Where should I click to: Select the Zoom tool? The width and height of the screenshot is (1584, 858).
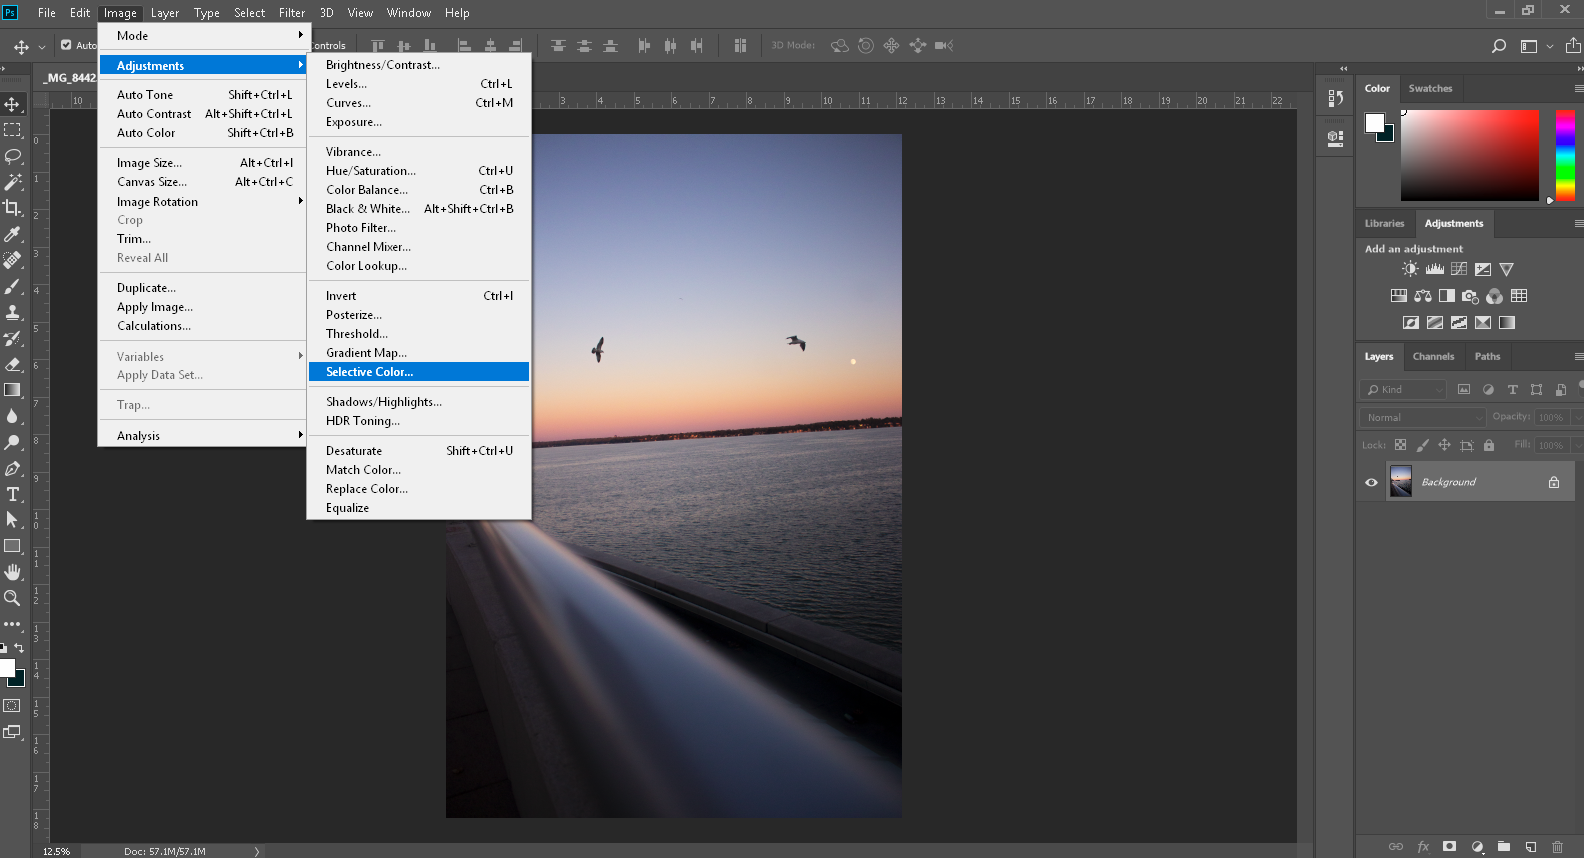pos(13,598)
